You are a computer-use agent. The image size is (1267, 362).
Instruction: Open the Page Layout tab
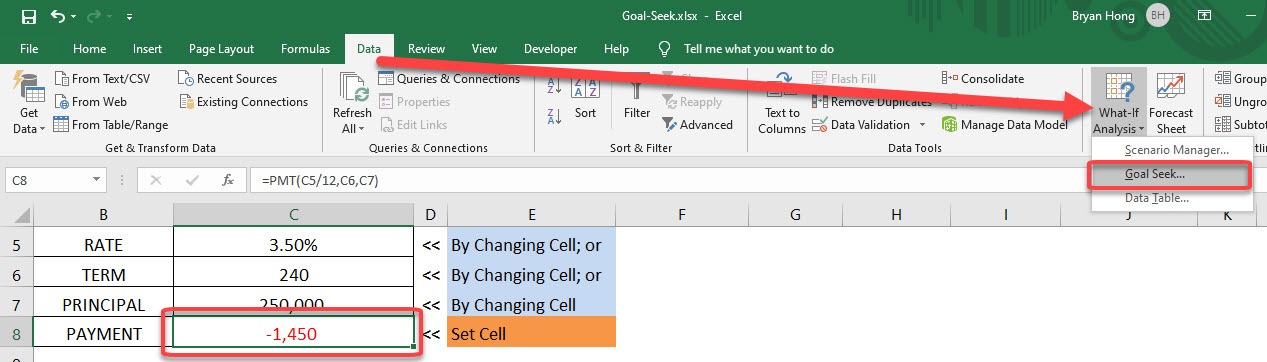point(221,48)
